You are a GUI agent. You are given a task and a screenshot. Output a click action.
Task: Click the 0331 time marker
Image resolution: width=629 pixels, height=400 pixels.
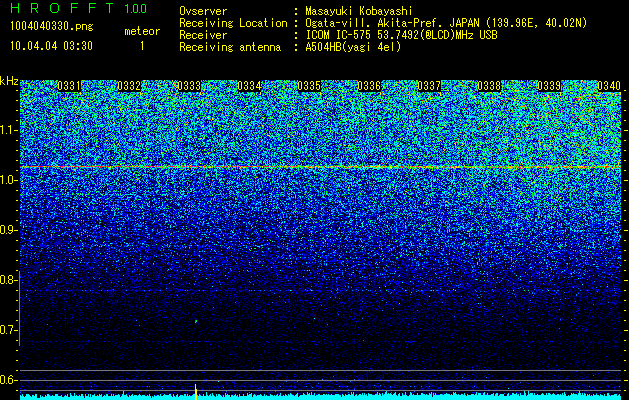69,86
